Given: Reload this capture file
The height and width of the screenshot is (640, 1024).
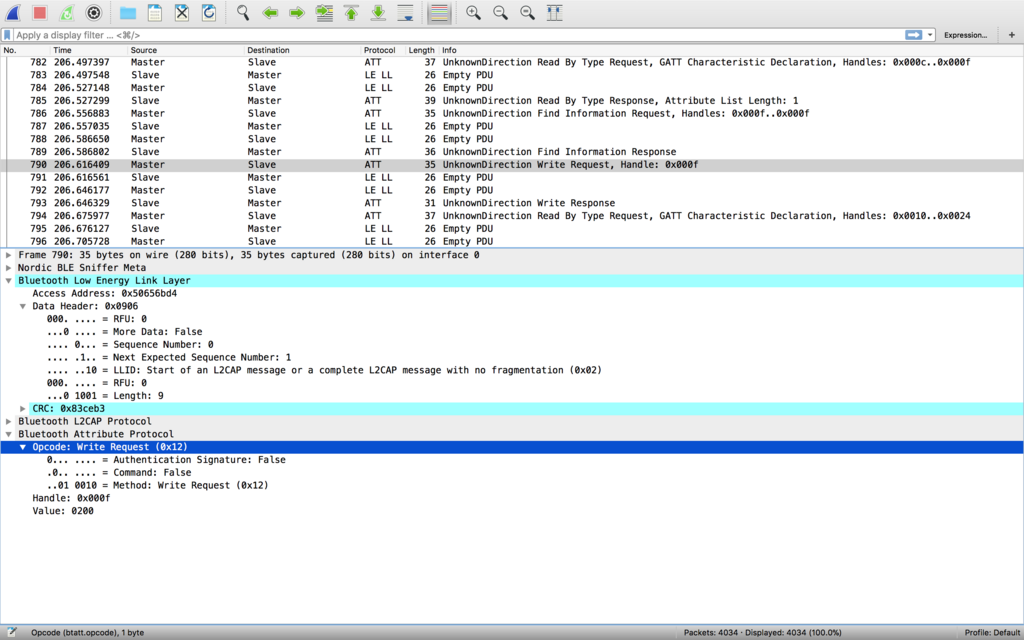Looking at the screenshot, I should [209, 12].
